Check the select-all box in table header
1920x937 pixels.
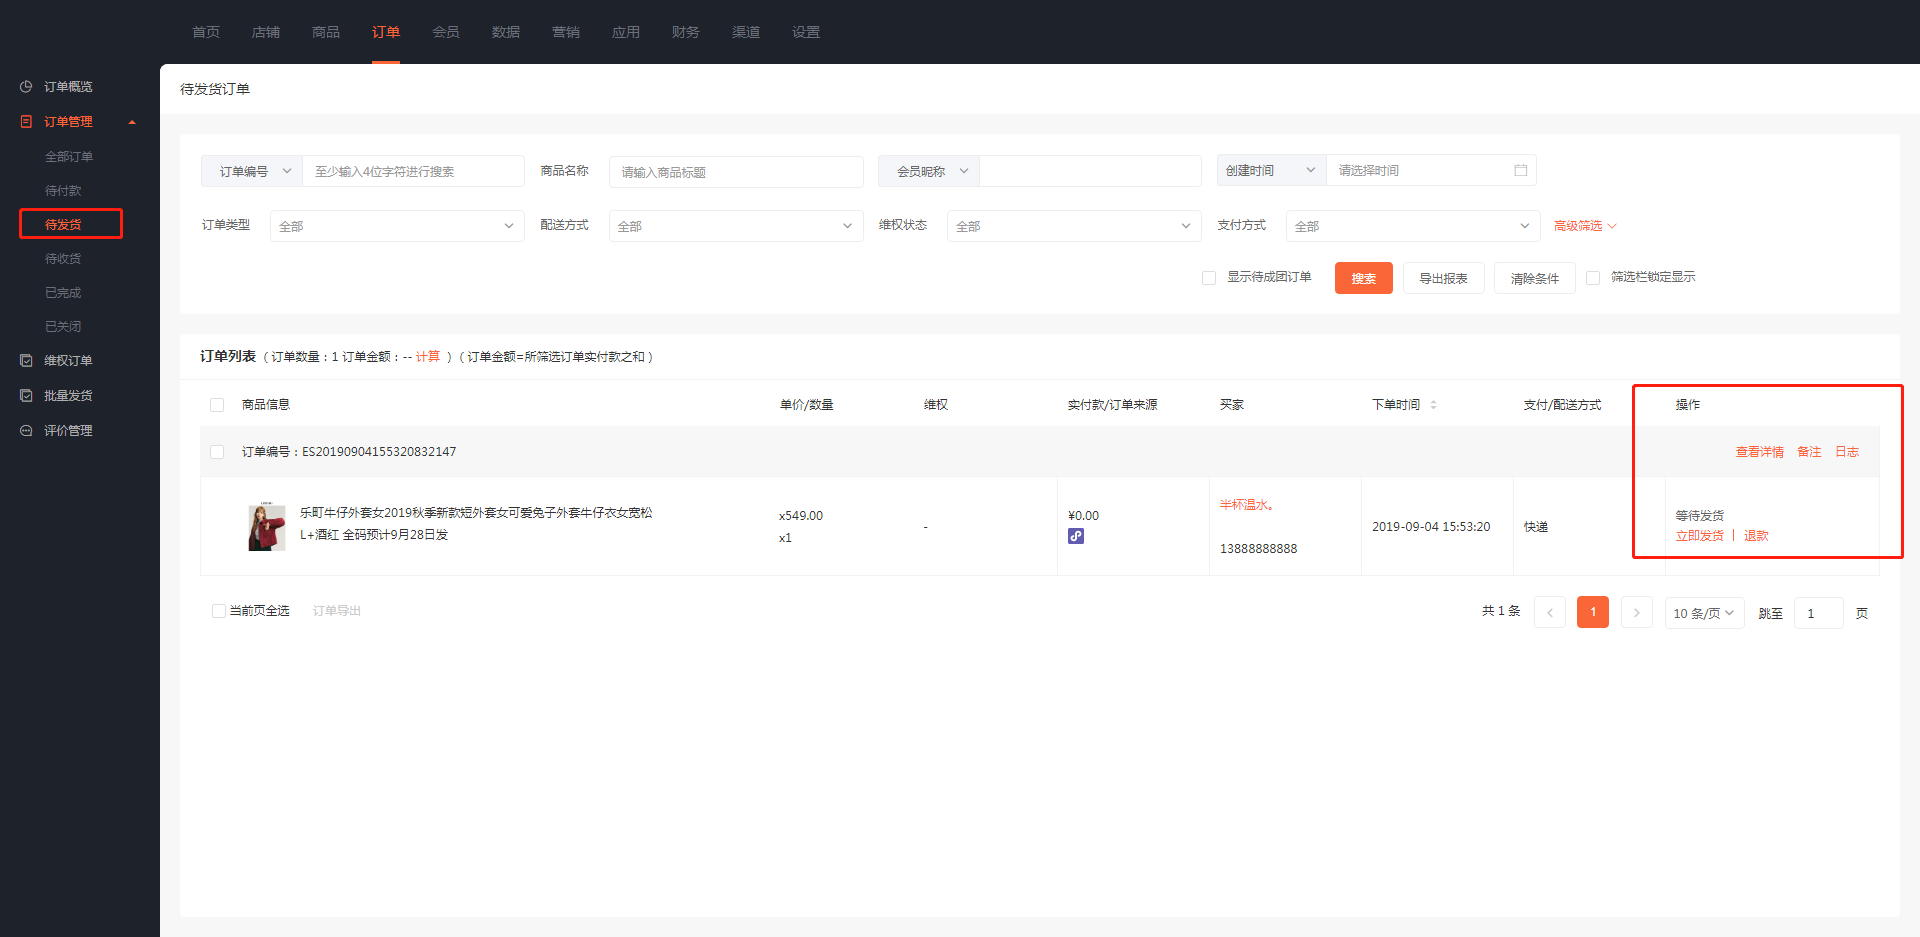(217, 405)
